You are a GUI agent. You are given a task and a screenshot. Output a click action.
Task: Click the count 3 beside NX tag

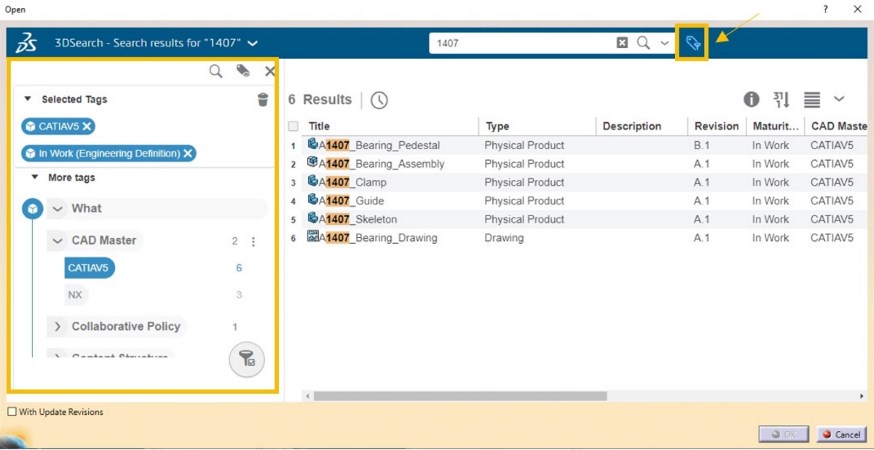pos(239,295)
